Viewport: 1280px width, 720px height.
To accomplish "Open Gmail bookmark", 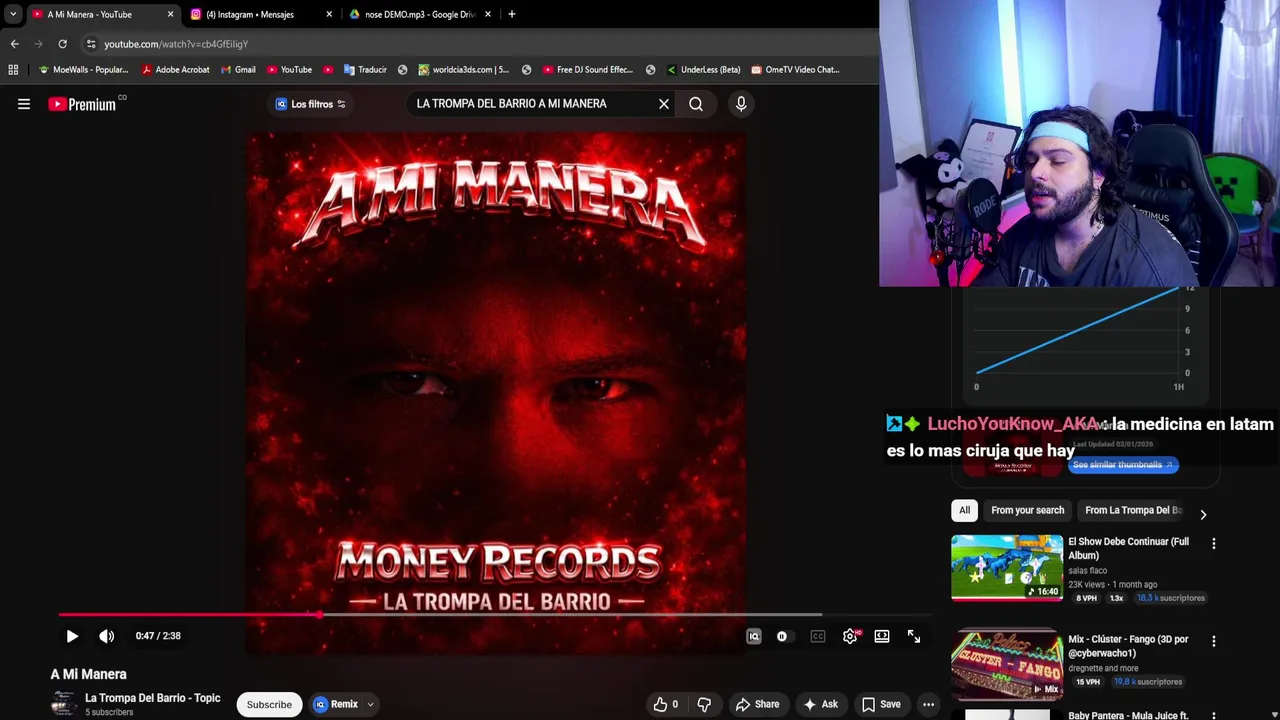I will (x=238, y=70).
